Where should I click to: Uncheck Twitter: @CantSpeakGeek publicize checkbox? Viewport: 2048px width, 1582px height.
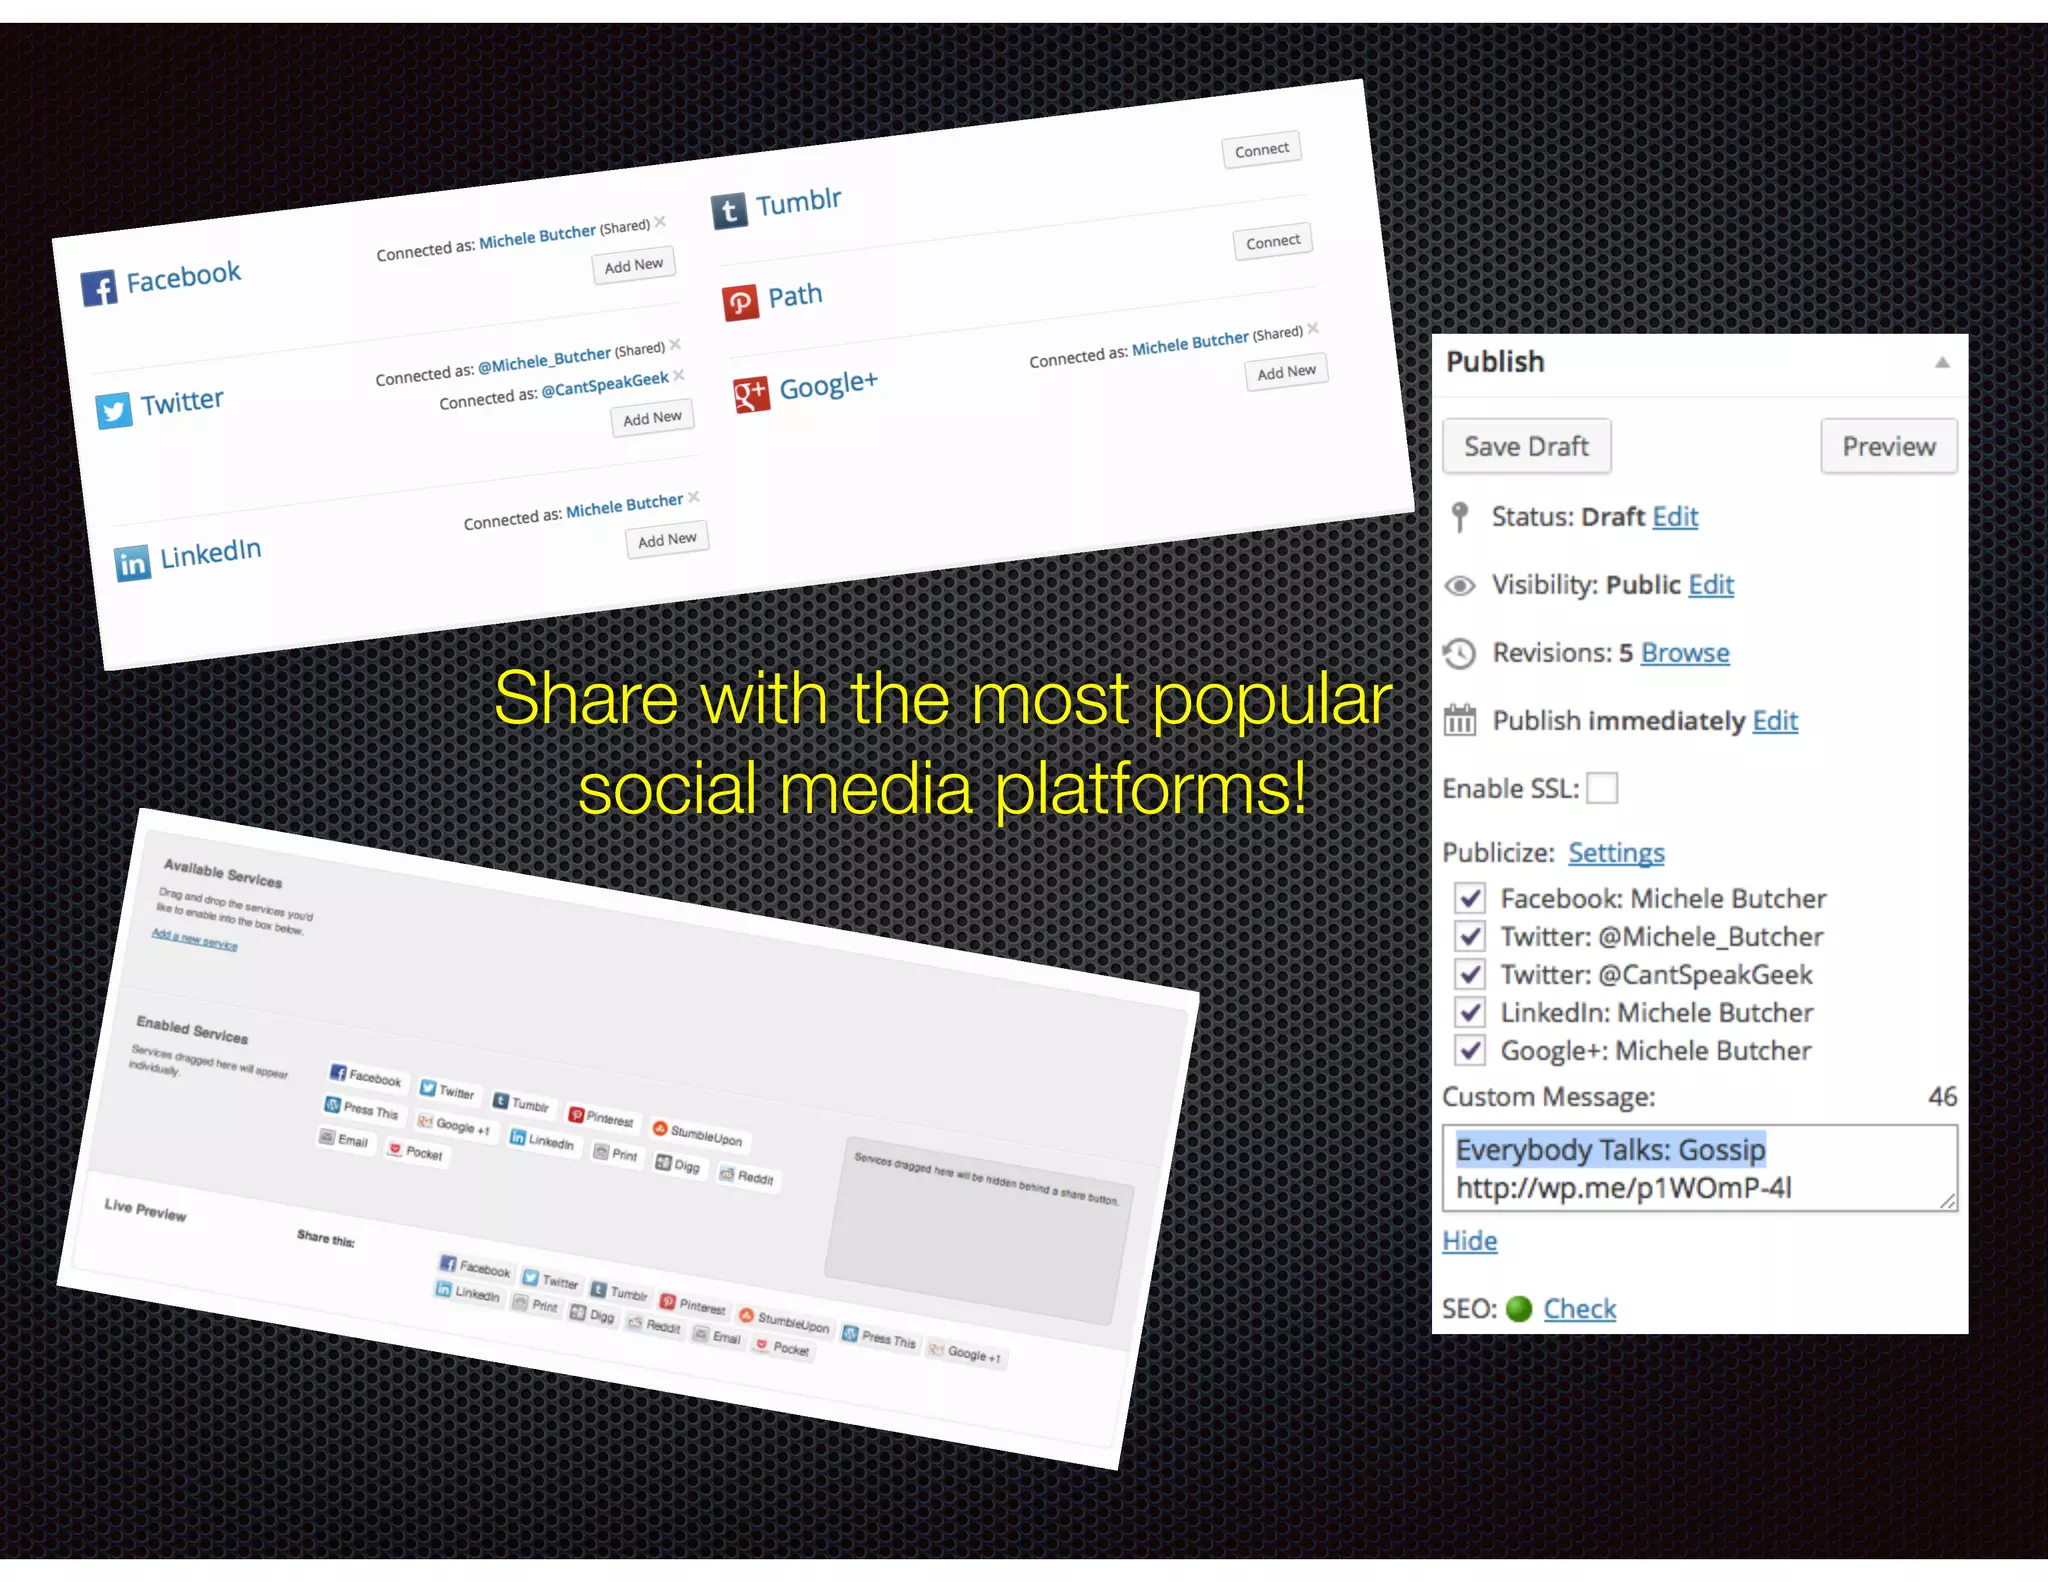coord(1470,974)
